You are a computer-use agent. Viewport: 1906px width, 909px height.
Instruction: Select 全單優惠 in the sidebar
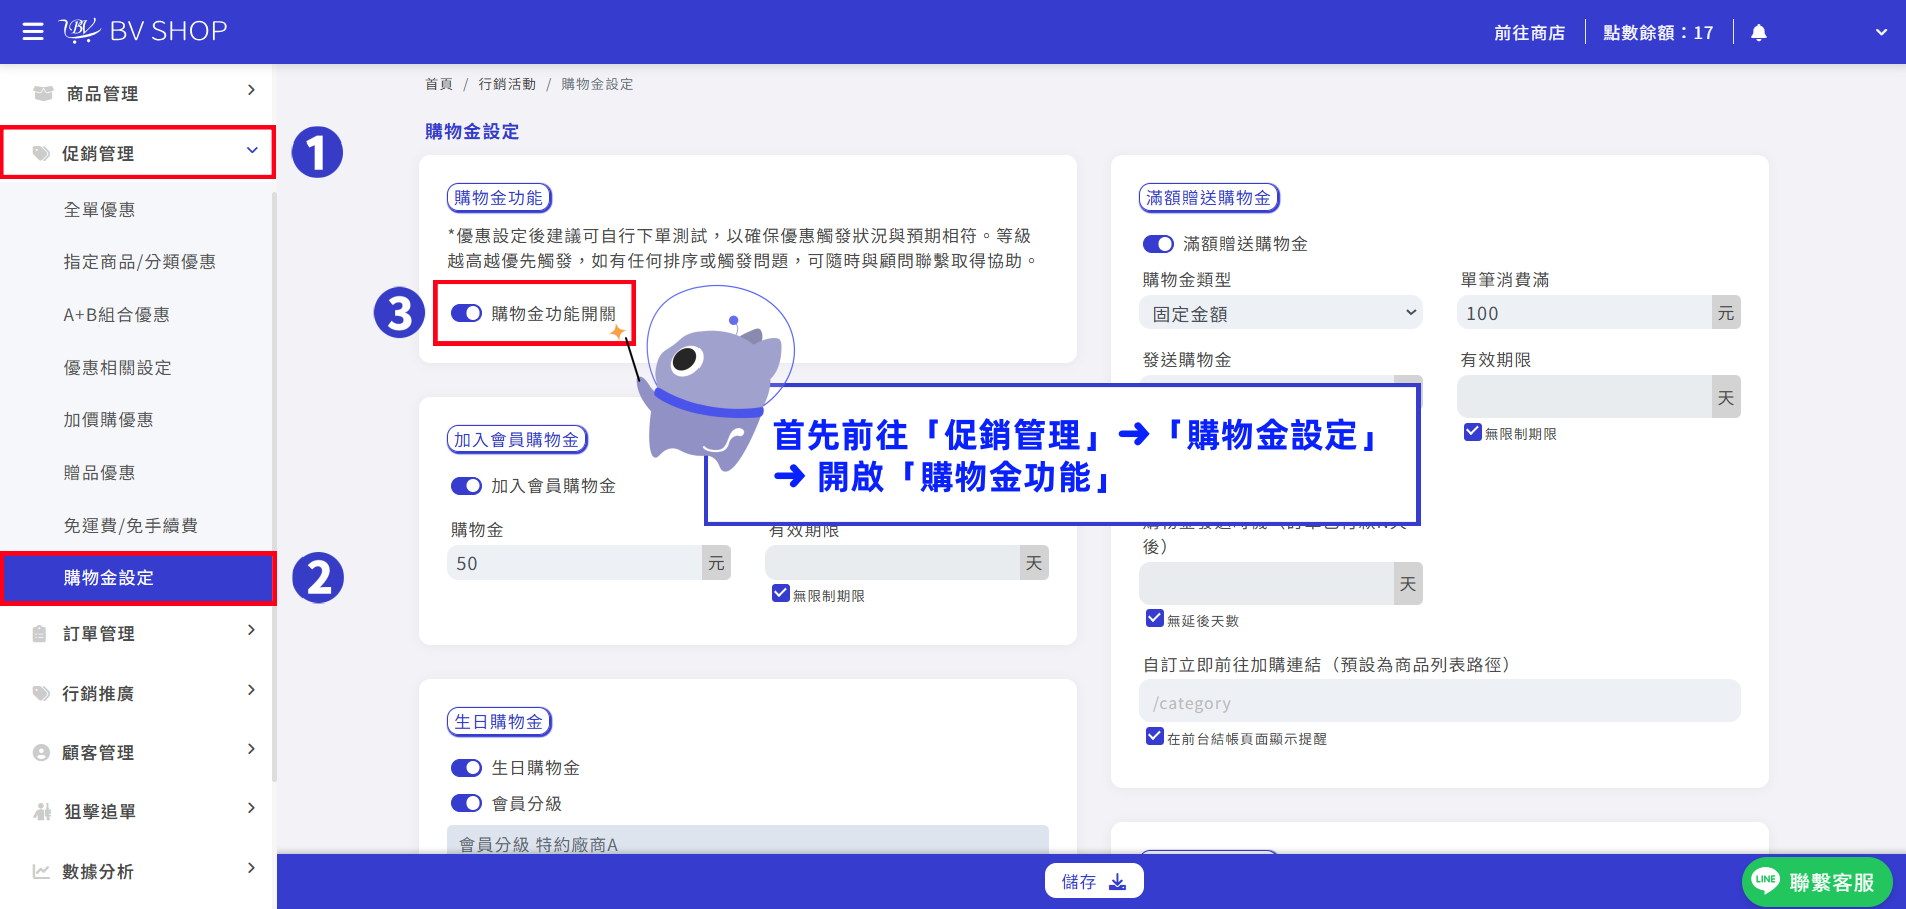point(99,210)
